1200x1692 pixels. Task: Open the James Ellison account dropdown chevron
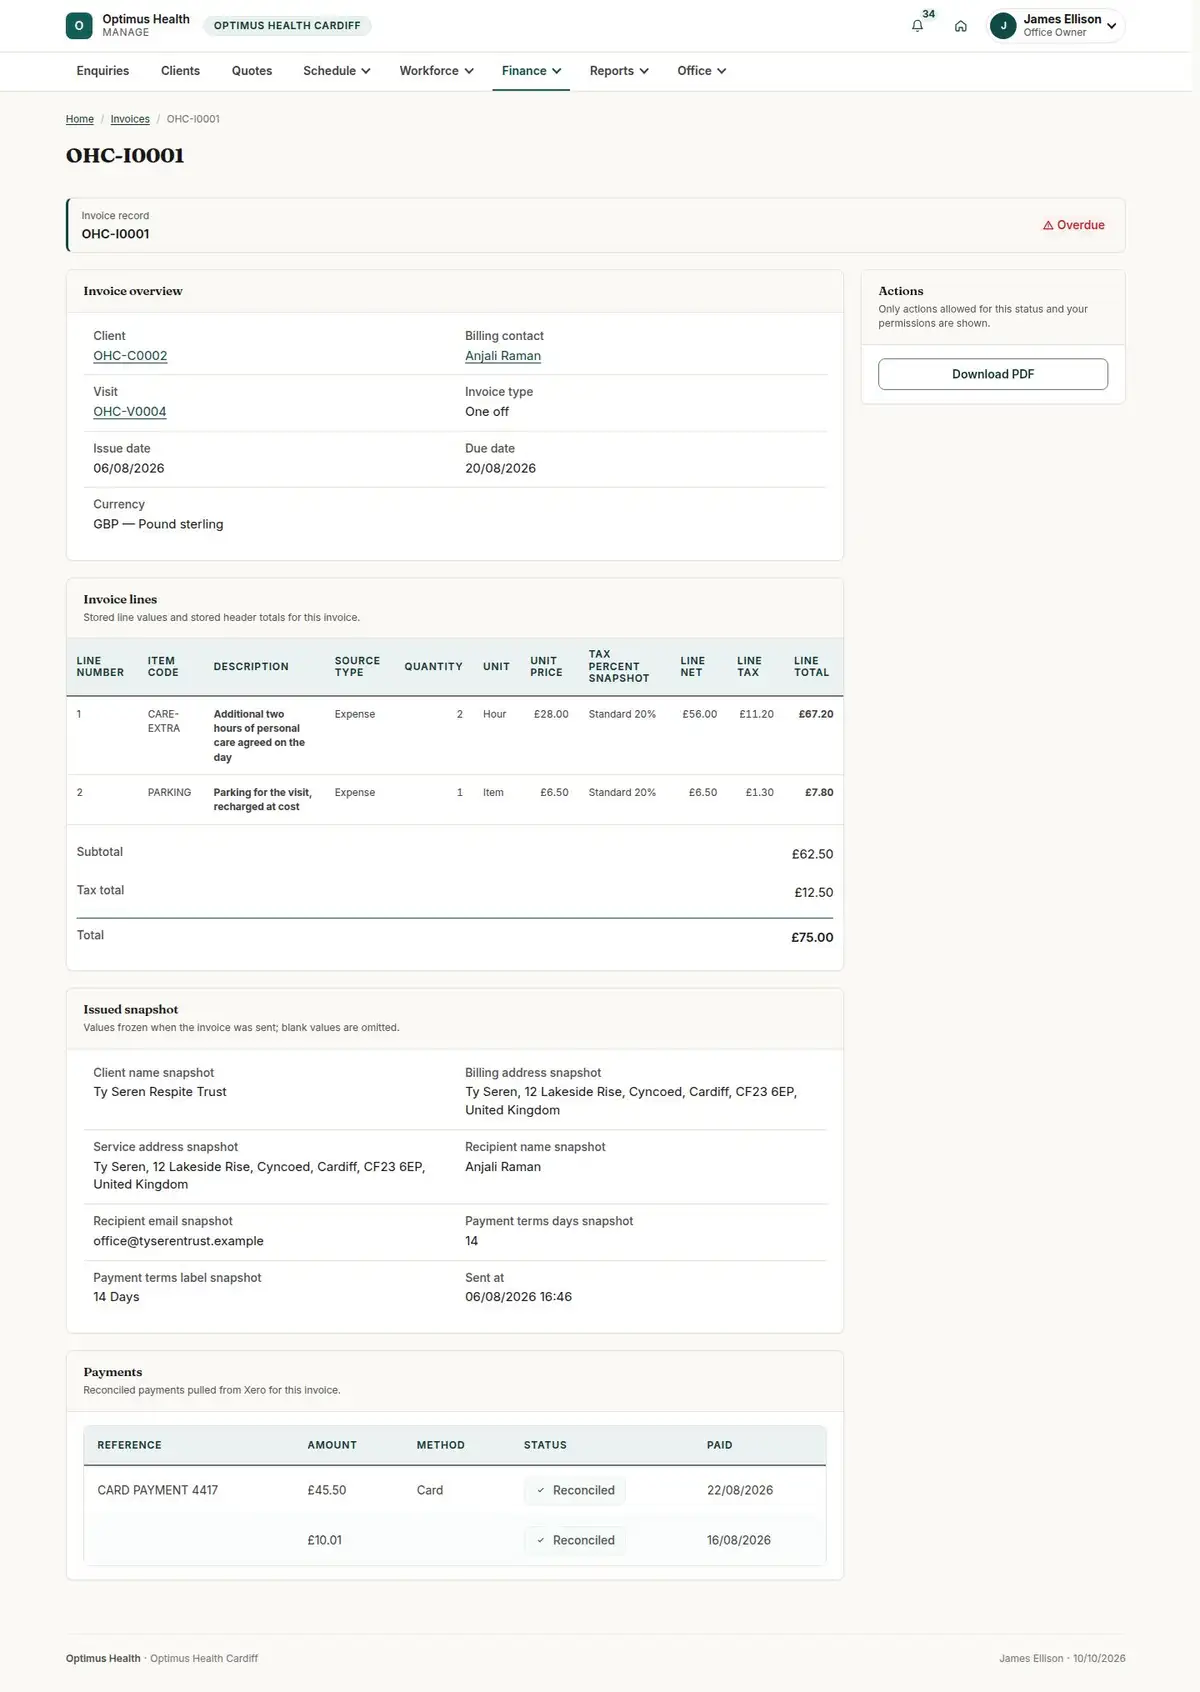click(1111, 26)
